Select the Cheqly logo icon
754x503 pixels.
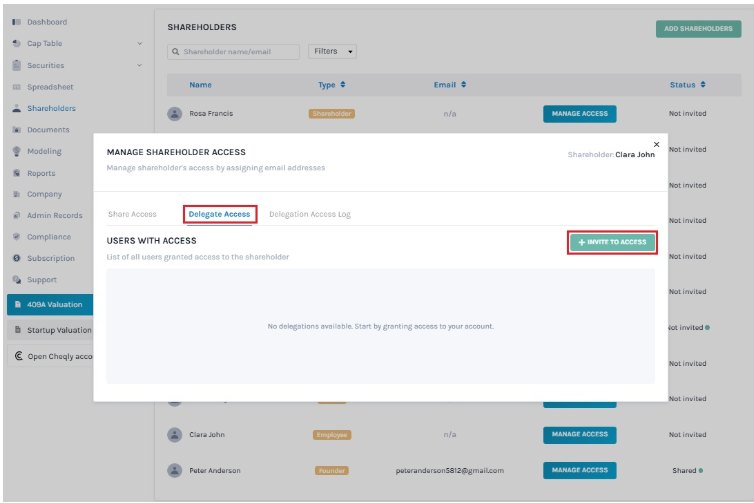click(x=19, y=356)
